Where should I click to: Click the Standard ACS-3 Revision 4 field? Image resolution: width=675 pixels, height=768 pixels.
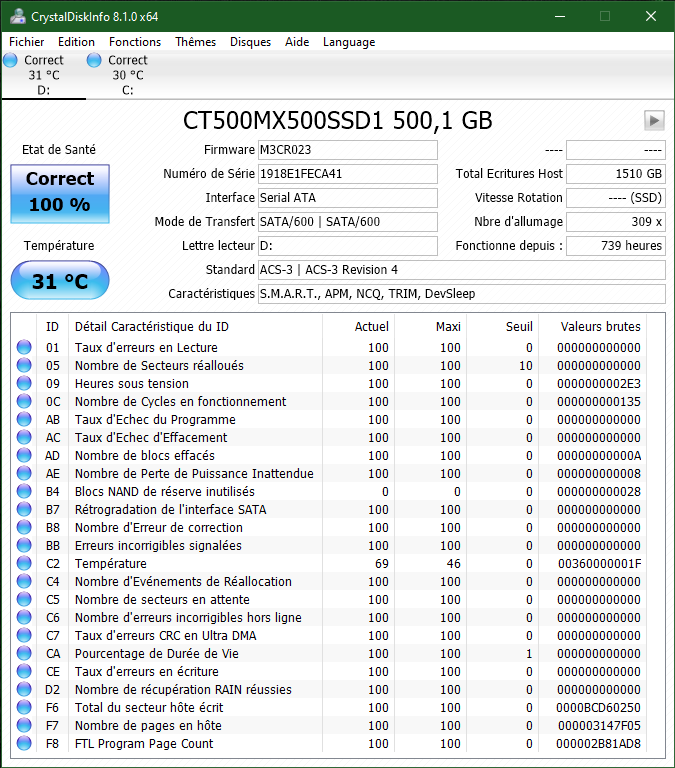[461, 270]
